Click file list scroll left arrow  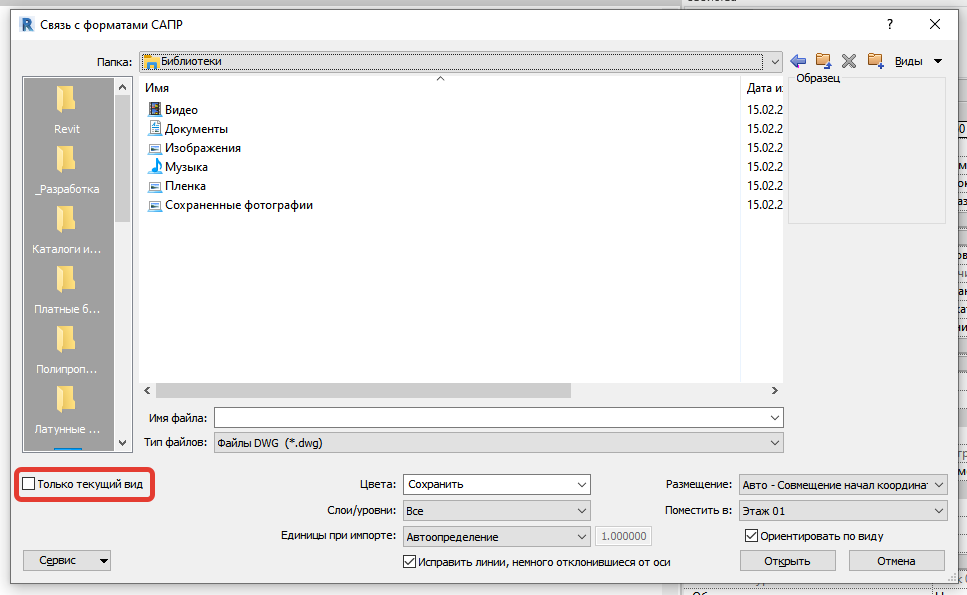(x=147, y=390)
